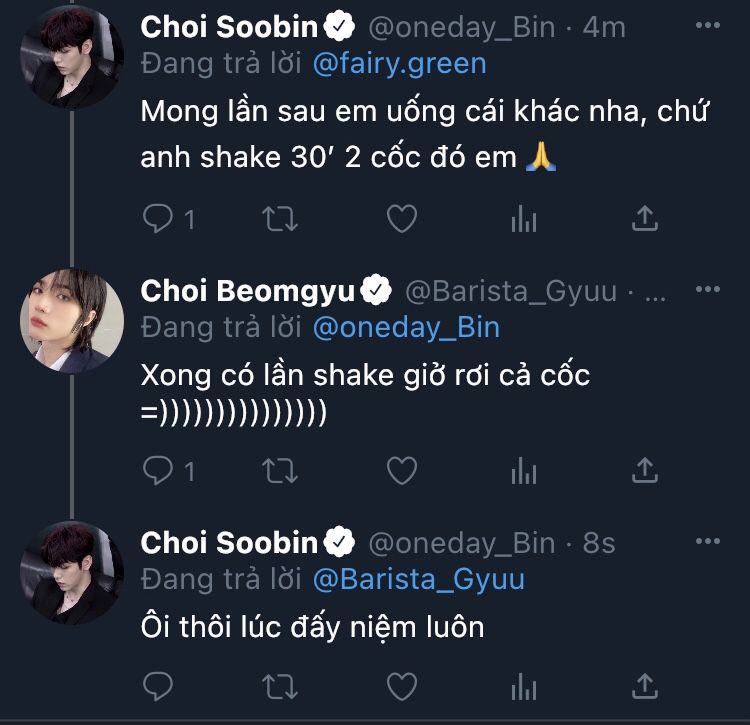Reply to Soobin's last tweet

pos(158,686)
